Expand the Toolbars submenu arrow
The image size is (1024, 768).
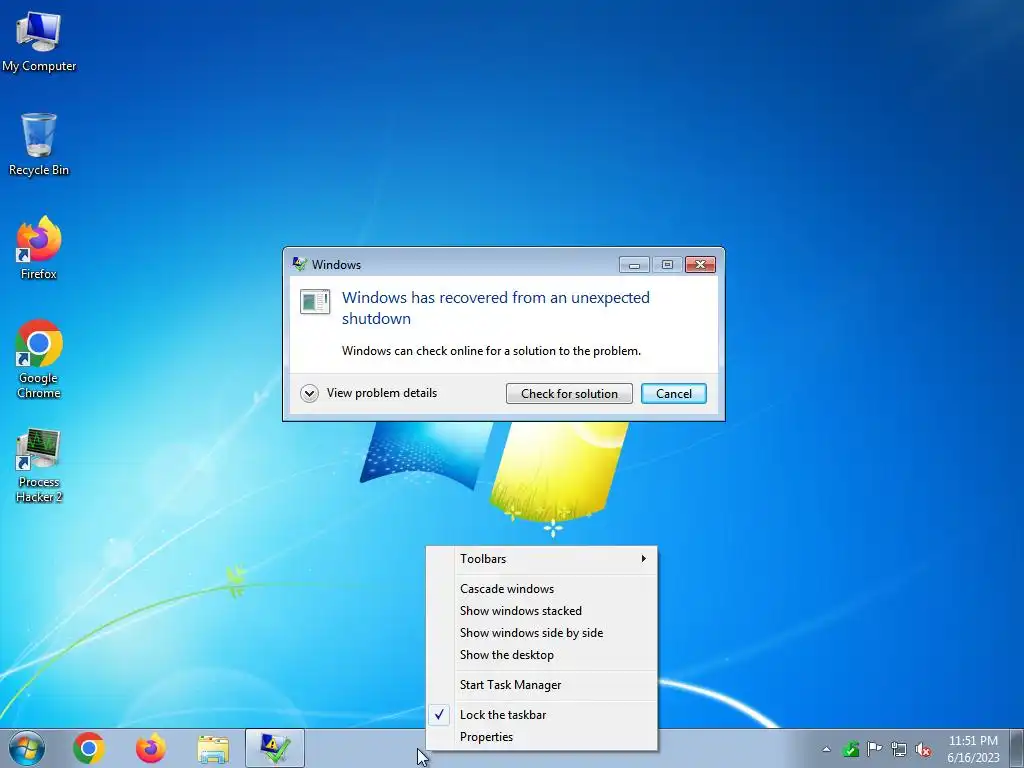pos(643,558)
